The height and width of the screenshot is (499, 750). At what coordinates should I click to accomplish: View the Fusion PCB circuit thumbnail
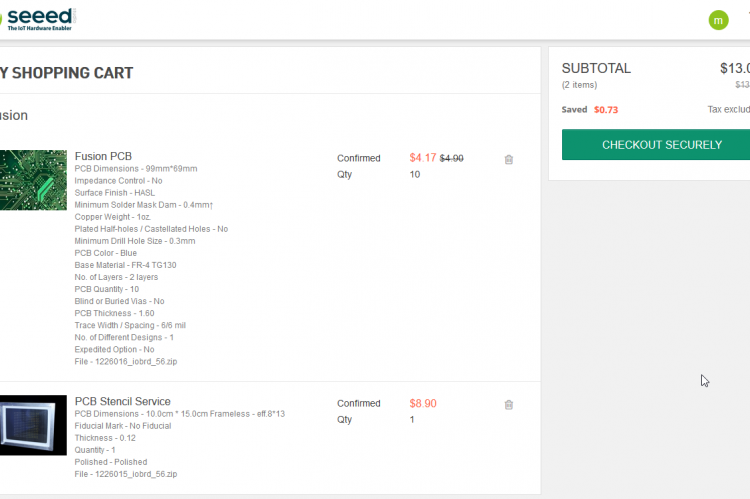click(x=33, y=180)
